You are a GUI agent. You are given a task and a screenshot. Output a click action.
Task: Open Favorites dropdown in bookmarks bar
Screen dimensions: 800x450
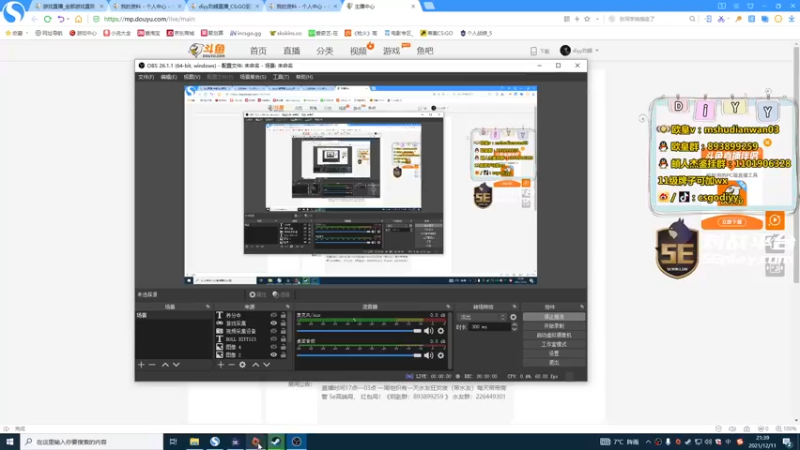tap(17, 33)
